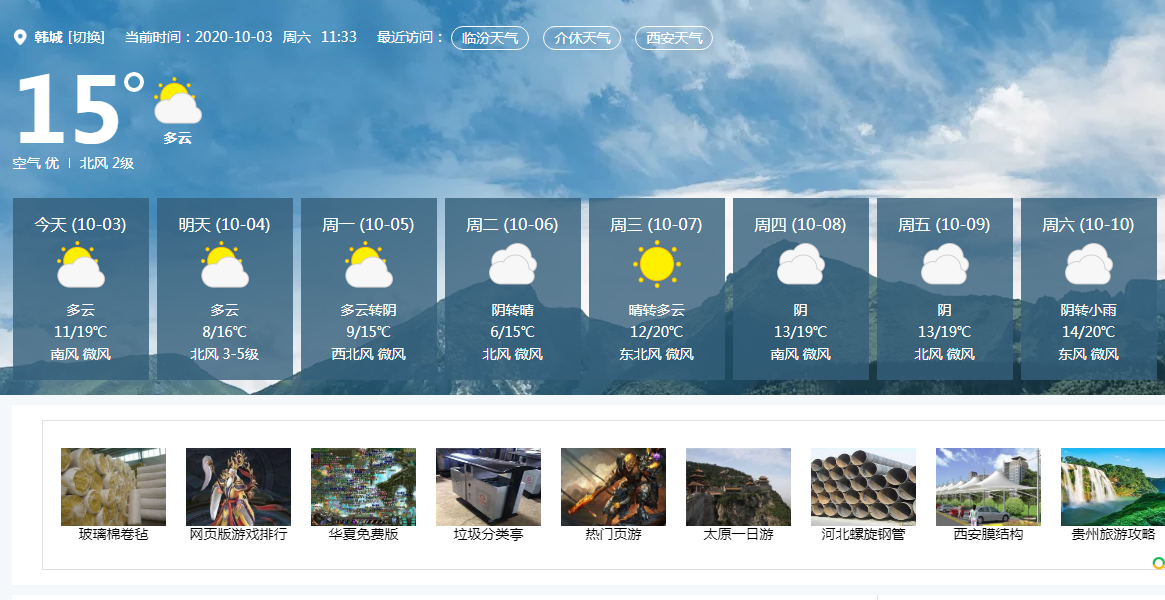Click the large 15° temperature reading
1165x600 pixels.
pos(79,108)
